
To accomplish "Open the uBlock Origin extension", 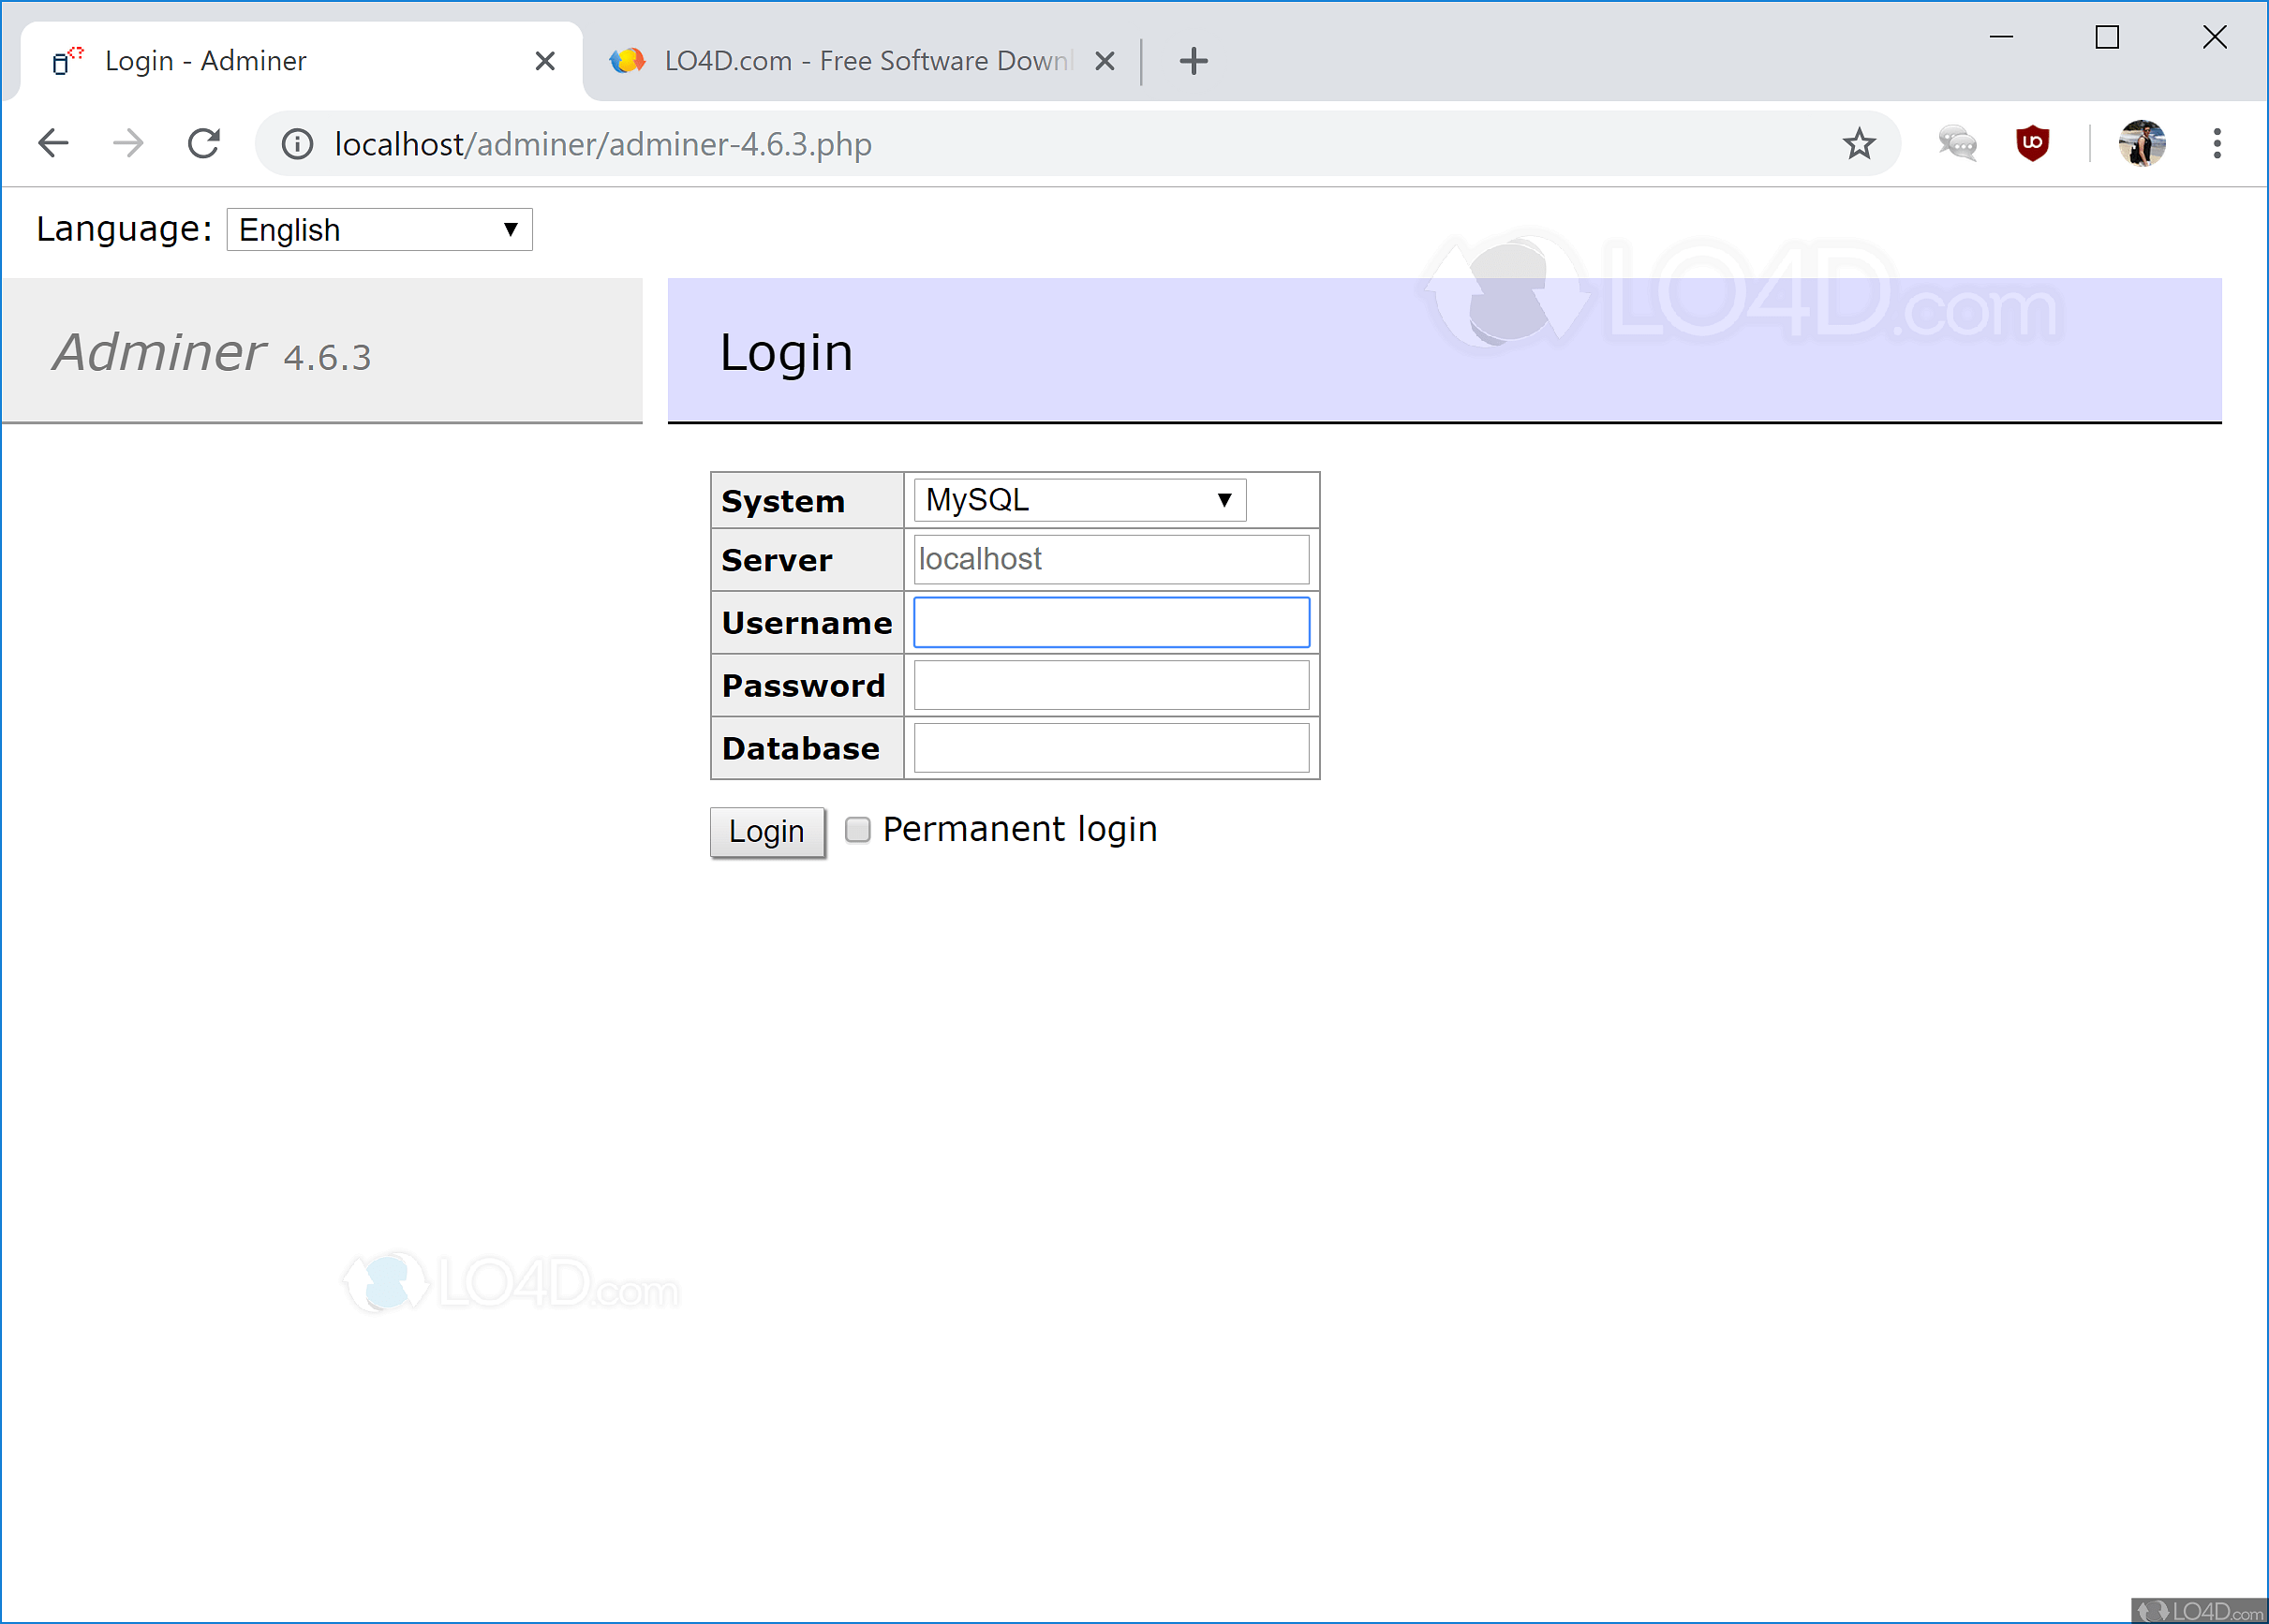I will tap(2031, 144).
